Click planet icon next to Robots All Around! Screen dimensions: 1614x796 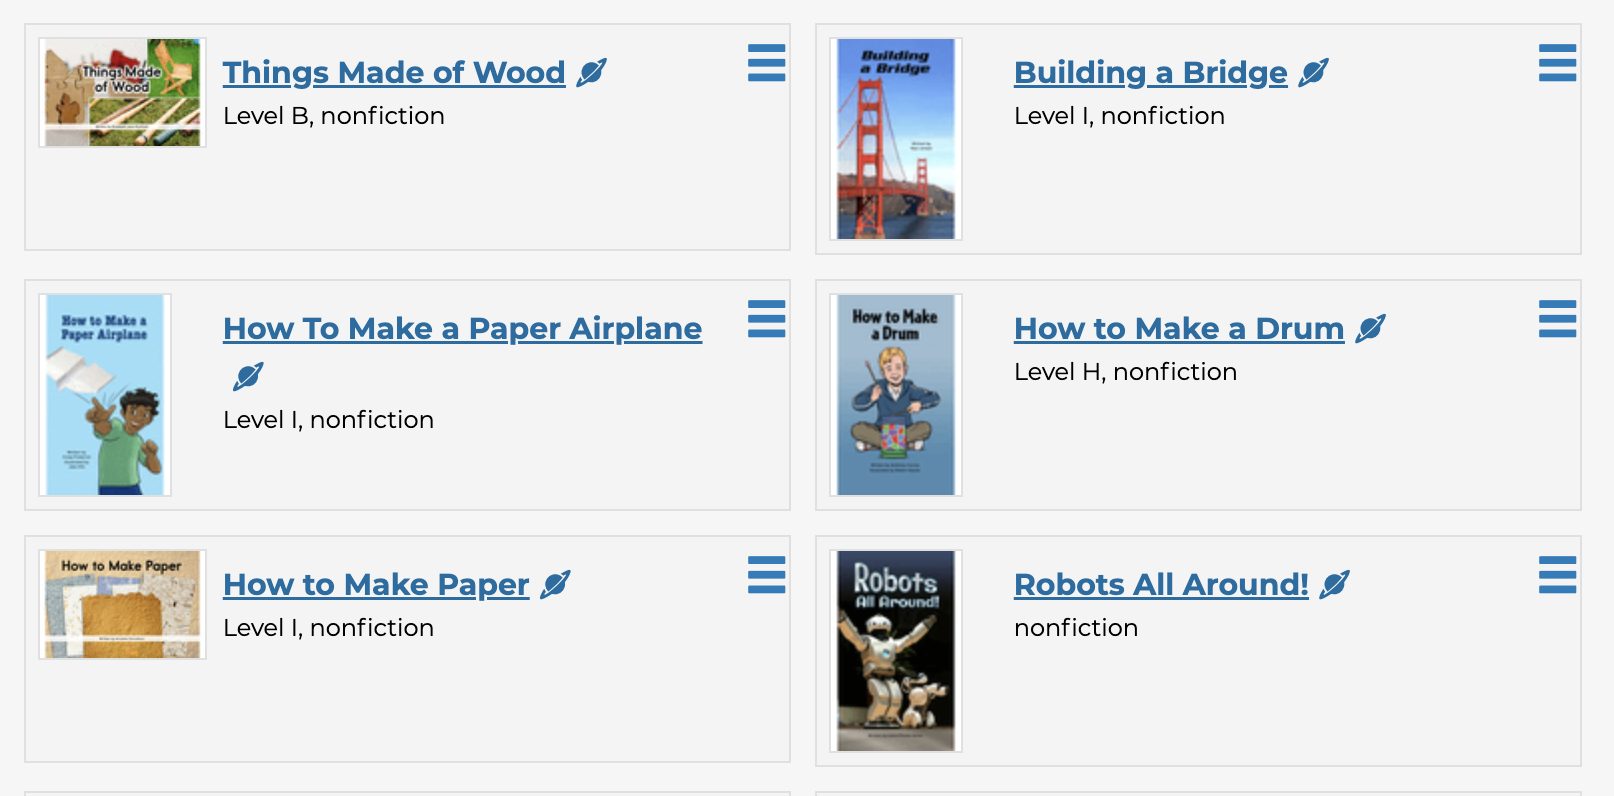[1334, 584]
